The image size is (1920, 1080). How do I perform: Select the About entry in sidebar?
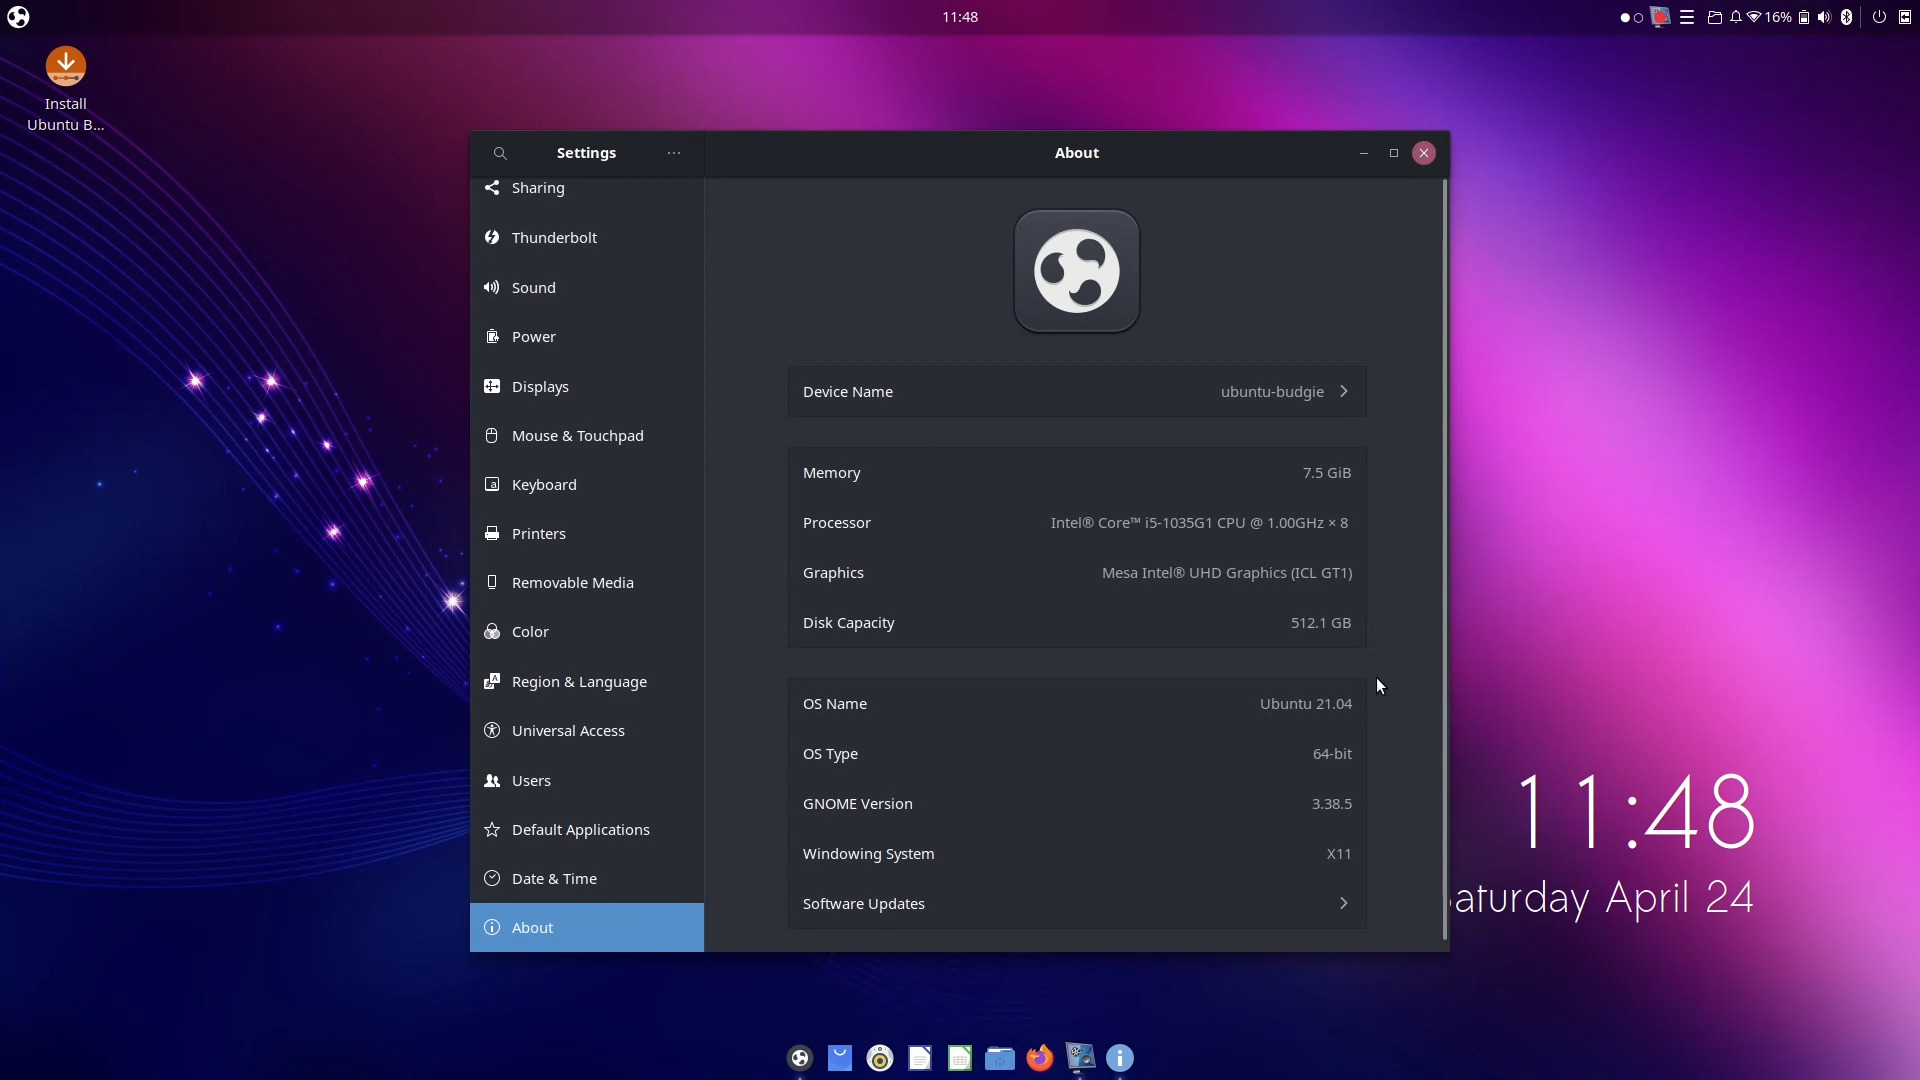click(587, 928)
